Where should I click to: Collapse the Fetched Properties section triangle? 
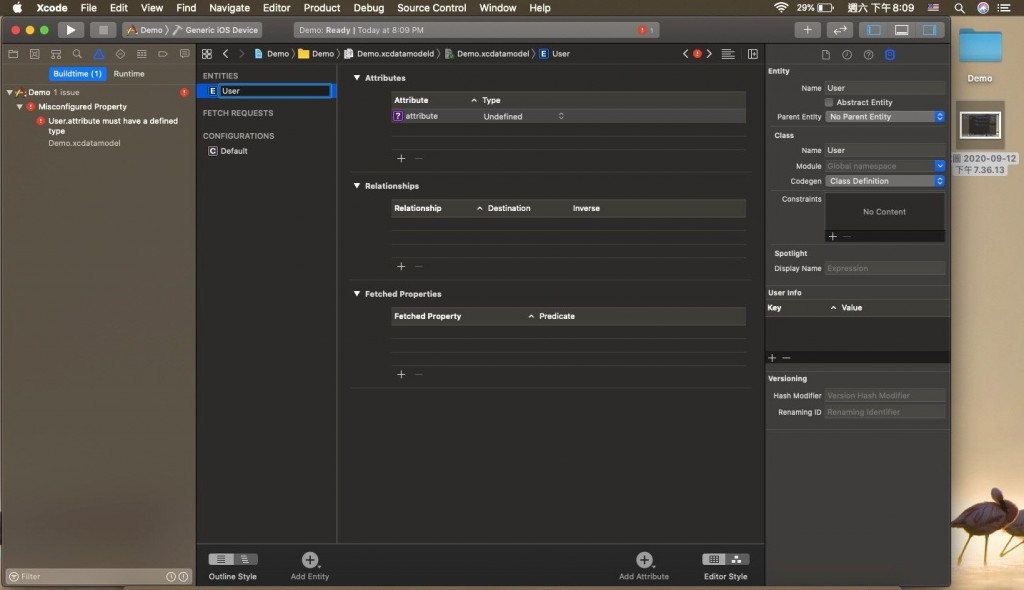[x=357, y=294]
